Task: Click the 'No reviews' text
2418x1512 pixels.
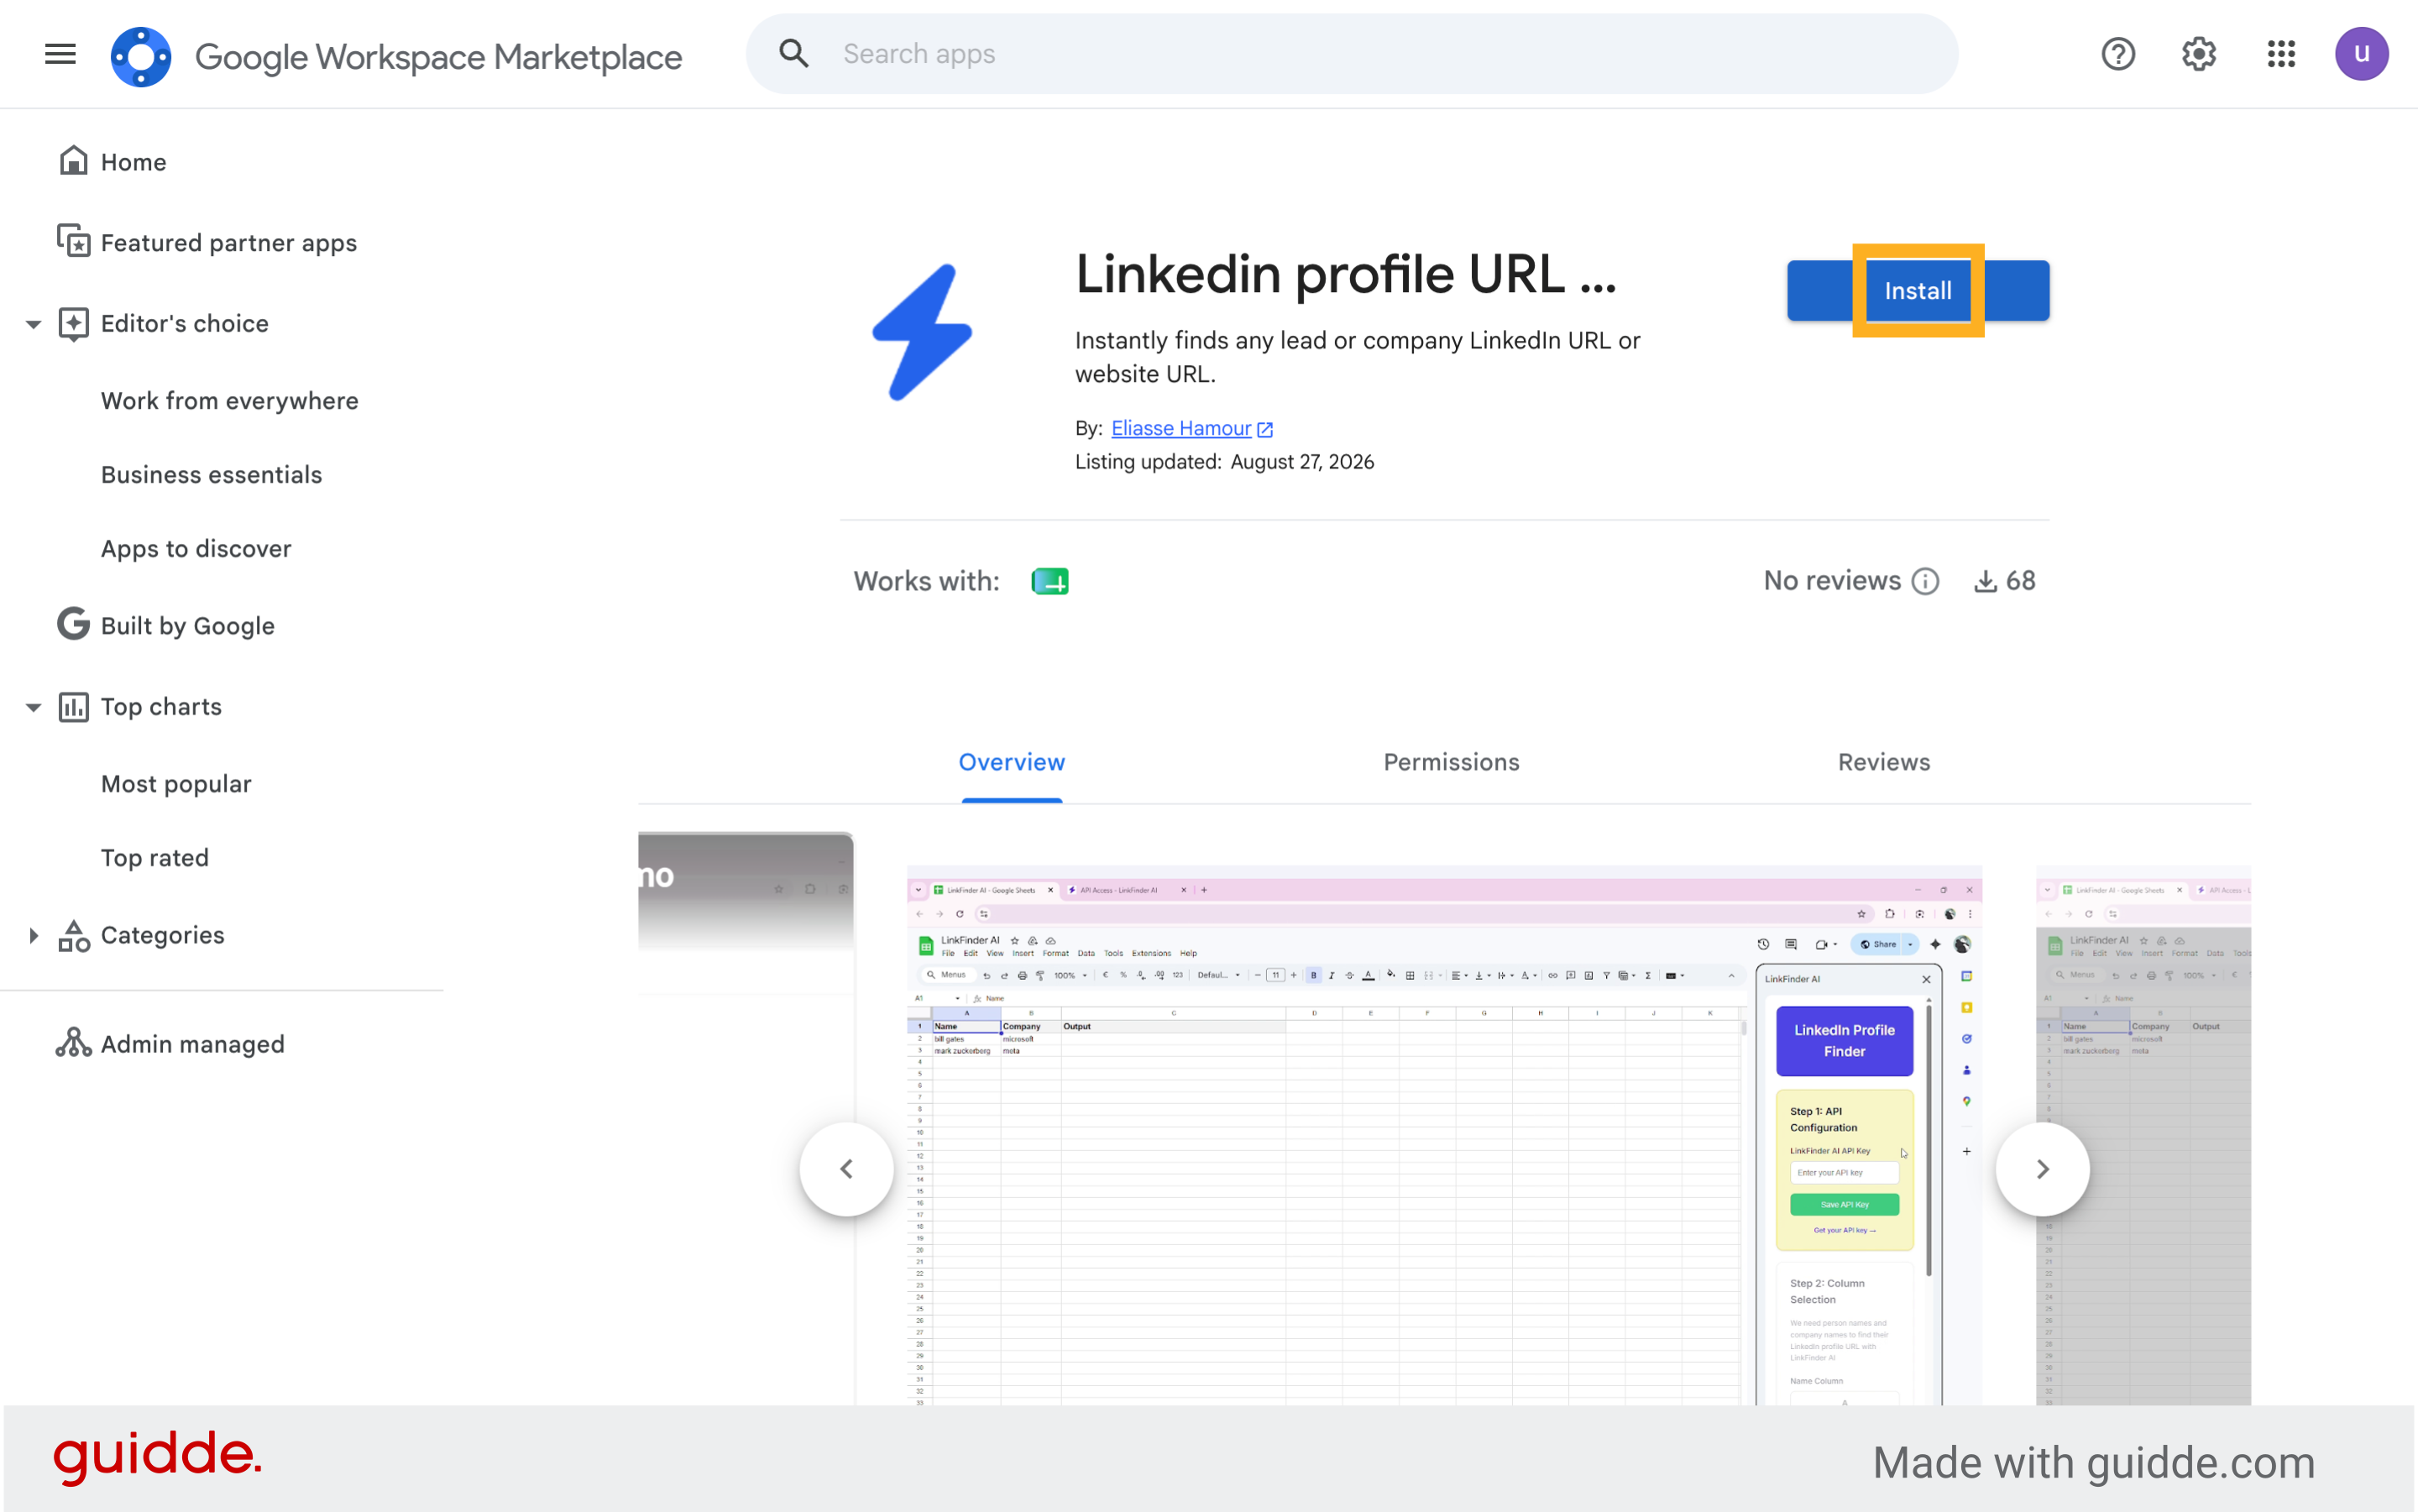Action: pyautogui.click(x=1832, y=581)
